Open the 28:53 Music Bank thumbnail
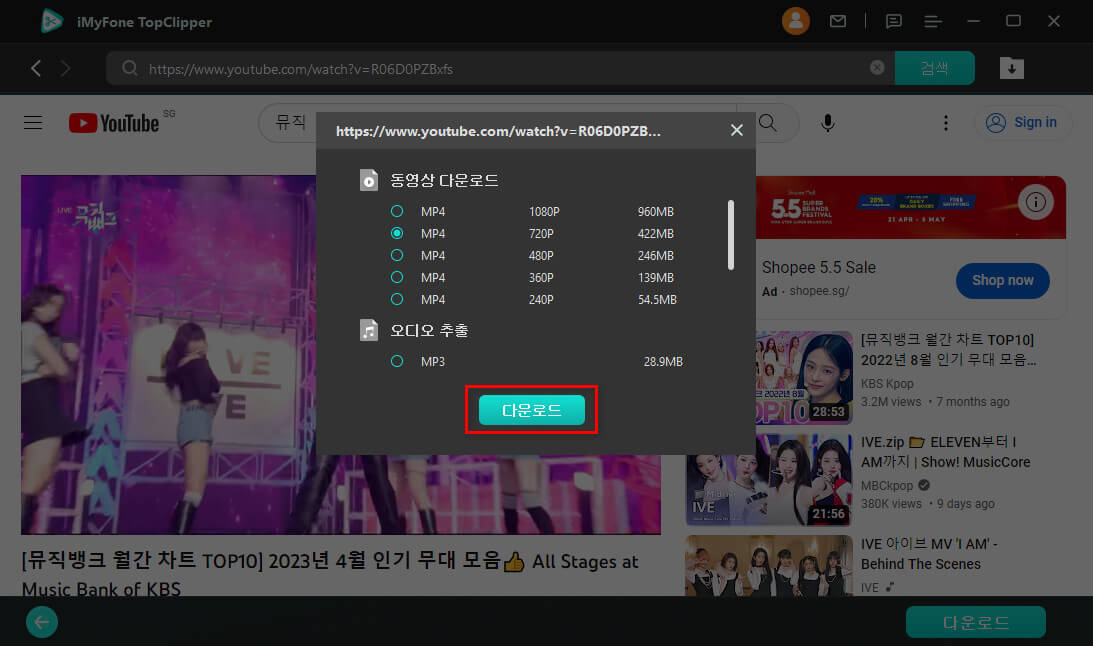The image size is (1093, 646). 804,378
